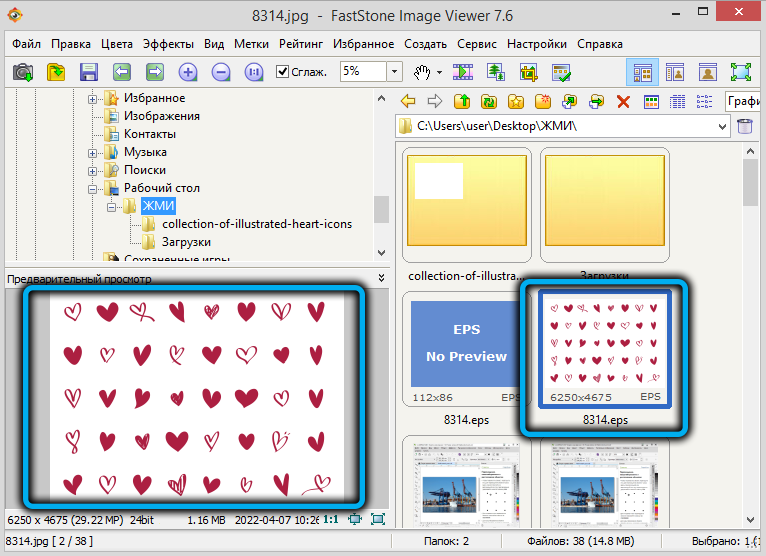Select the EPS No Preview thumbnail
Image resolution: width=766 pixels, height=556 pixels.
tap(466, 350)
